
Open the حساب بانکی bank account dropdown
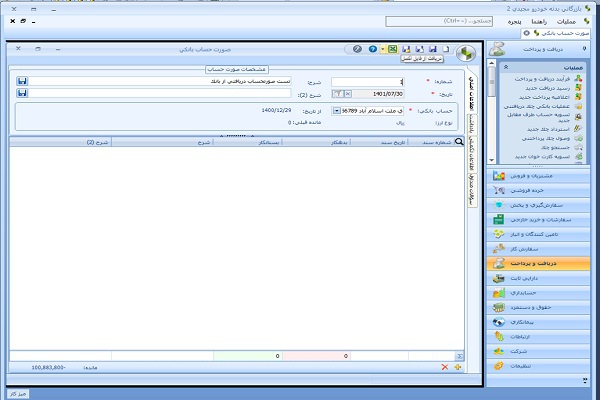[x=336, y=111]
